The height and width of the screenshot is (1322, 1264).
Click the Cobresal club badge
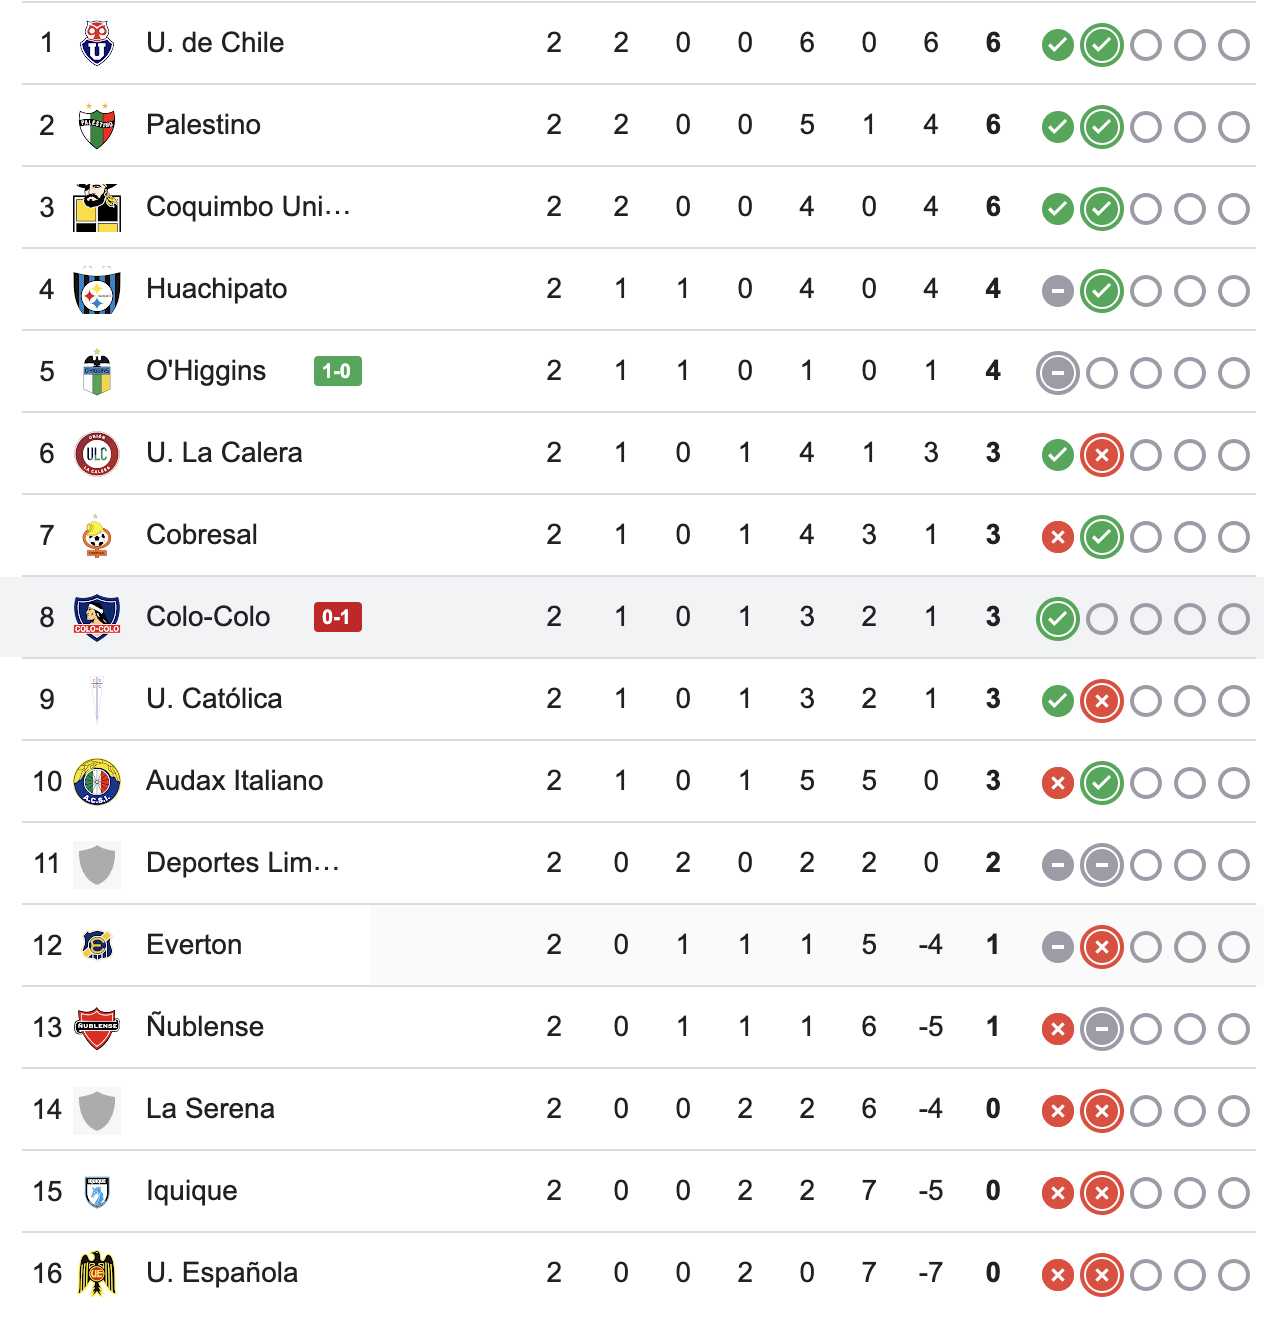(97, 535)
